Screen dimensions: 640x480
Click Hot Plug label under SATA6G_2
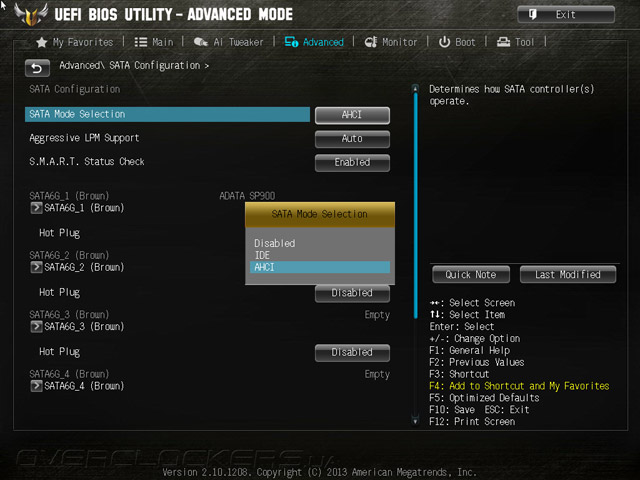click(60, 293)
